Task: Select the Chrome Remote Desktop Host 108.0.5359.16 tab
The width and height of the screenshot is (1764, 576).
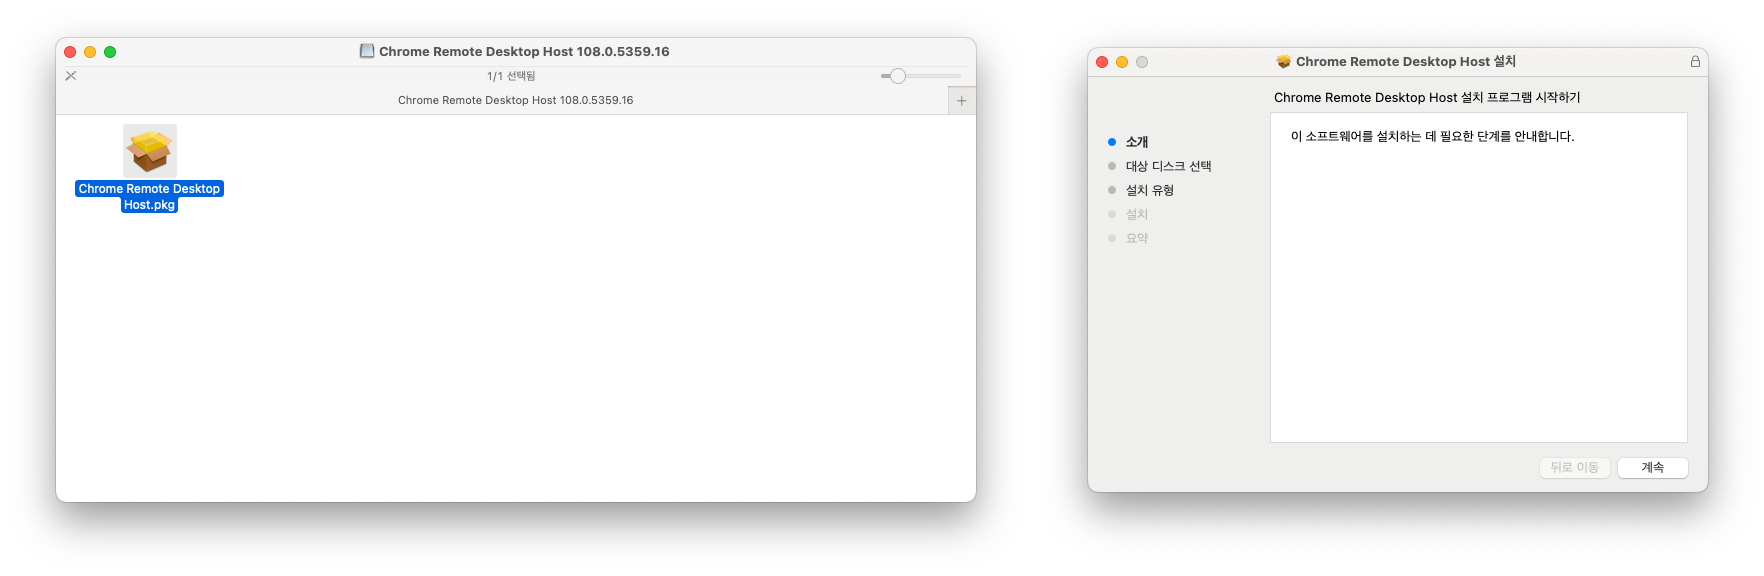Action: coord(515,100)
